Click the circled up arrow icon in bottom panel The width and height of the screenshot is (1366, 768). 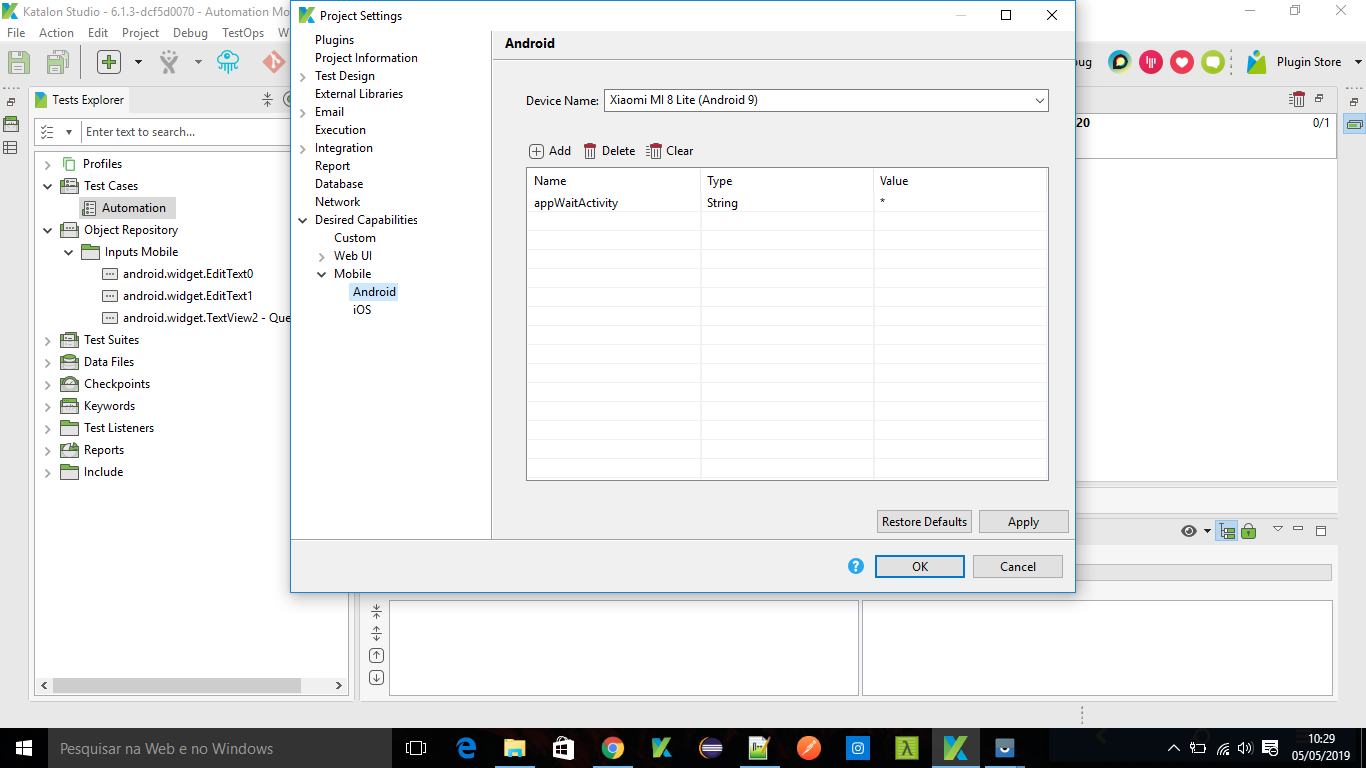[x=376, y=656]
